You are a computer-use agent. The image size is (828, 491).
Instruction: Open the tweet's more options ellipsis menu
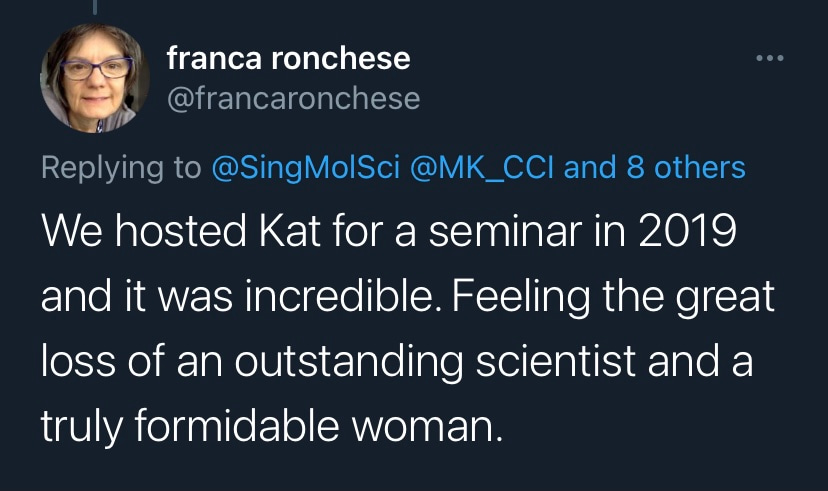[771, 58]
